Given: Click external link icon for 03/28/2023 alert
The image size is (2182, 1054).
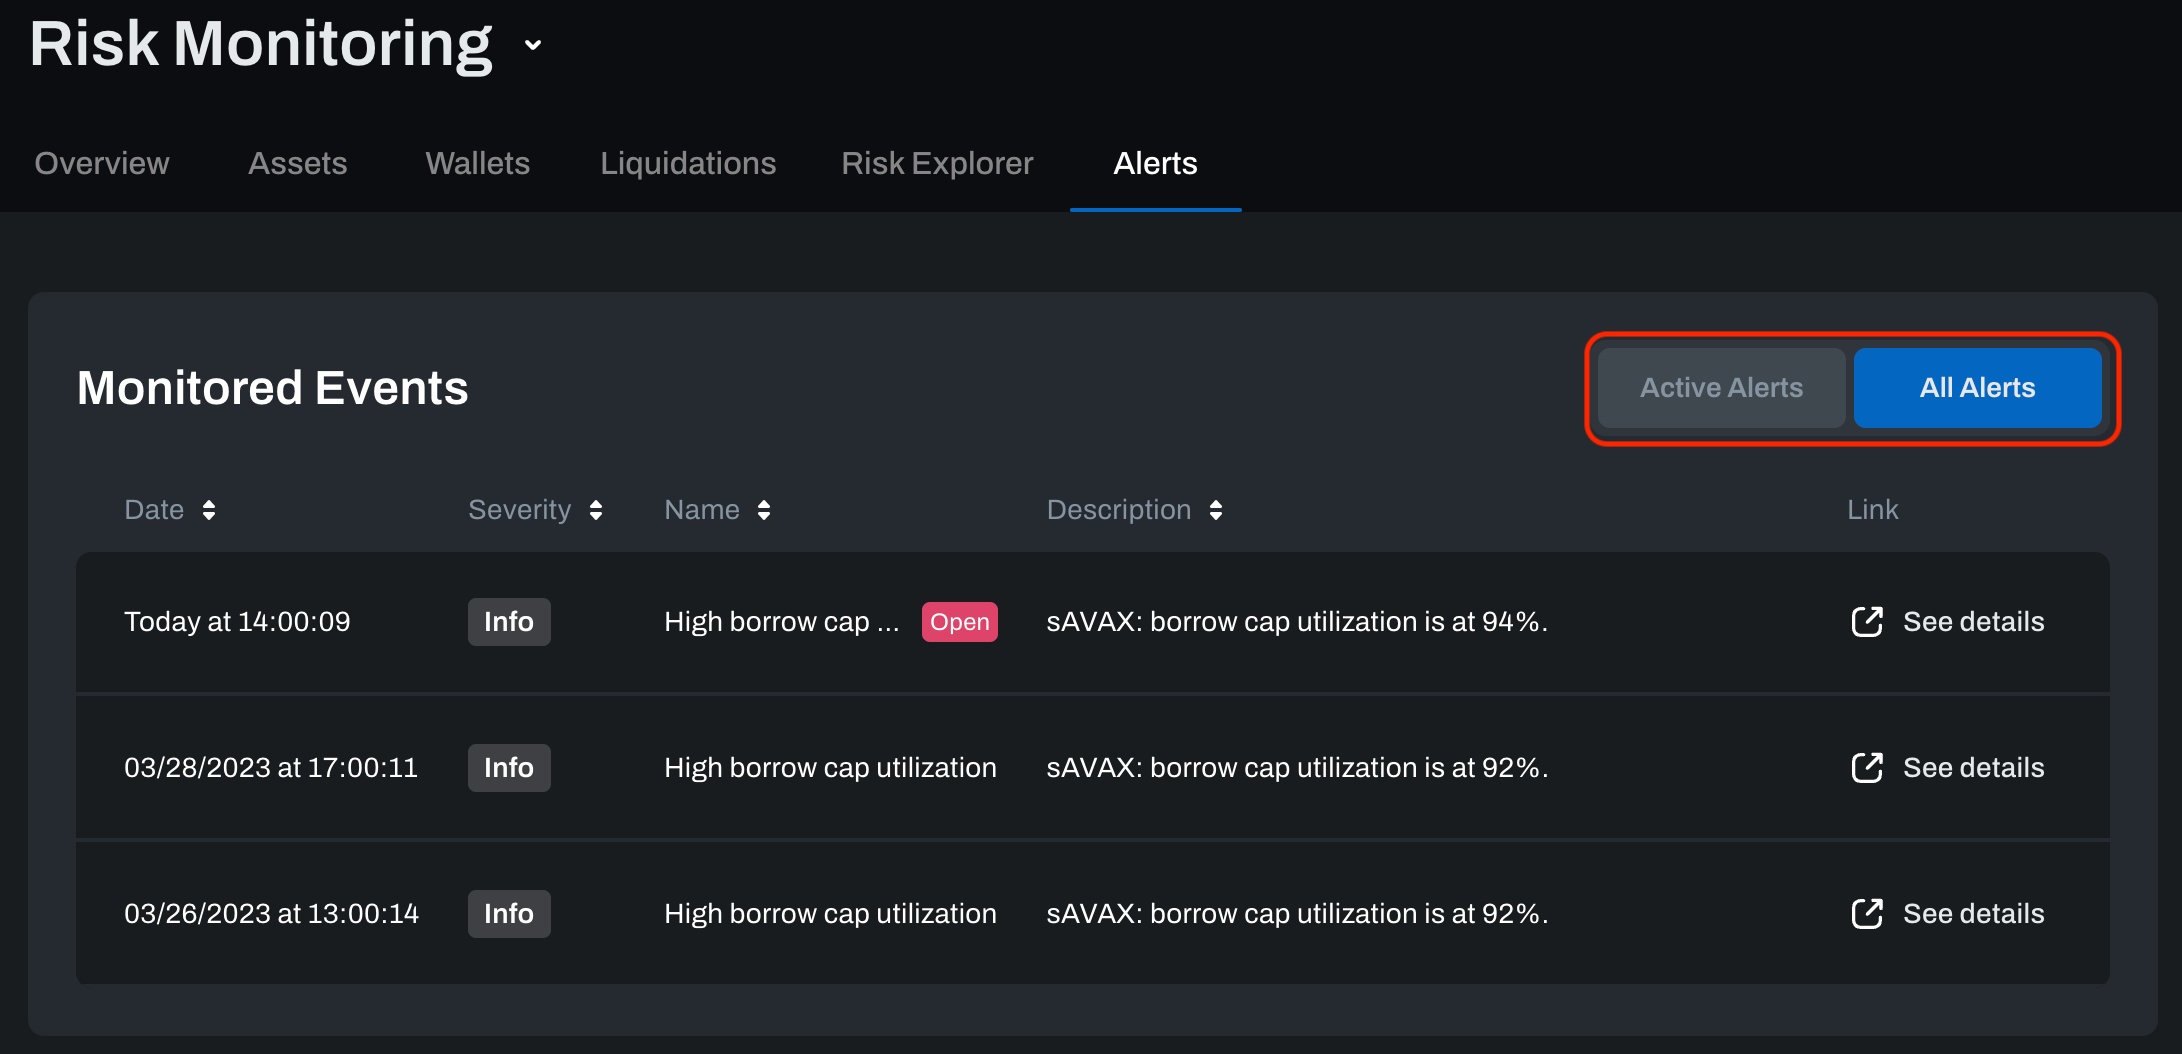Looking at the screenshot, I should point(1866,768).
